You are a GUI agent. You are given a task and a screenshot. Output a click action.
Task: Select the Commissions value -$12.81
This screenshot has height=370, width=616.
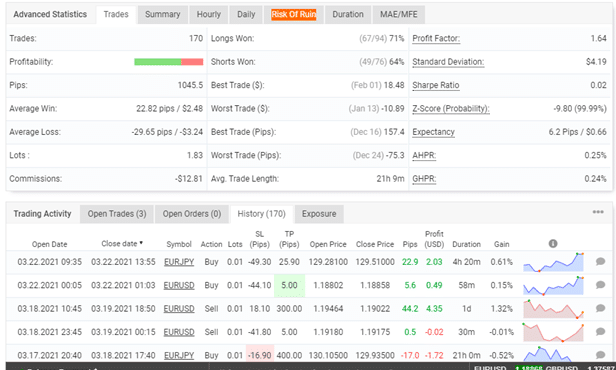point(189,179)
